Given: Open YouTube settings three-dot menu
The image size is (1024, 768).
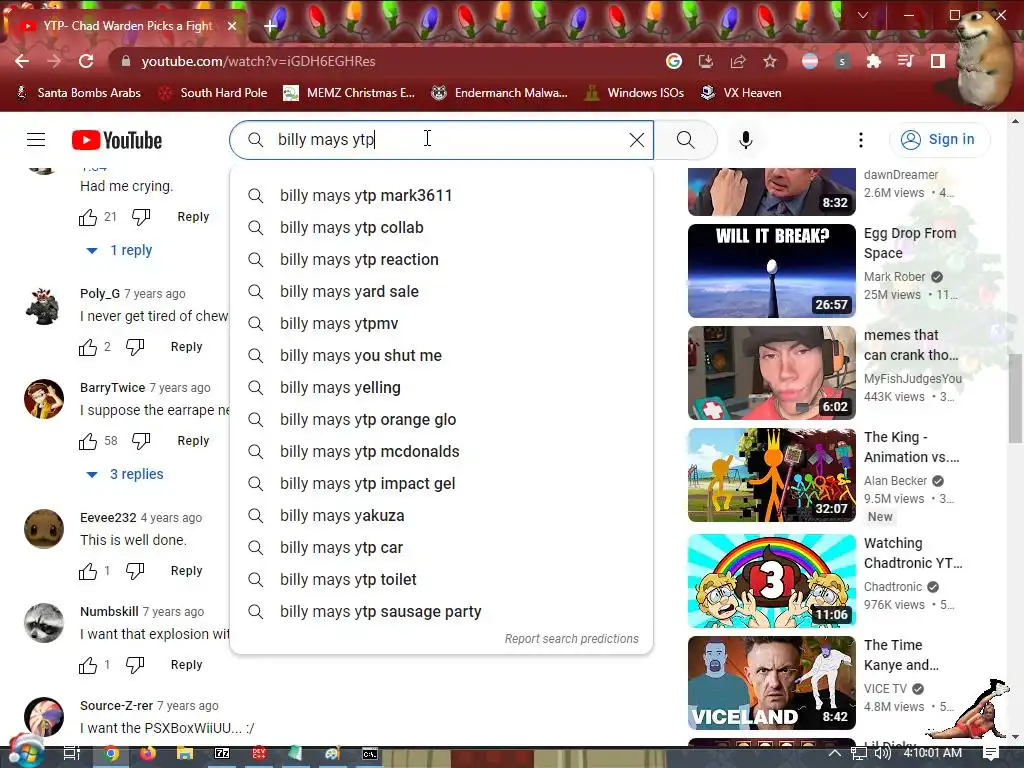Looking at the screenshot, I should (x=861, y=140).
